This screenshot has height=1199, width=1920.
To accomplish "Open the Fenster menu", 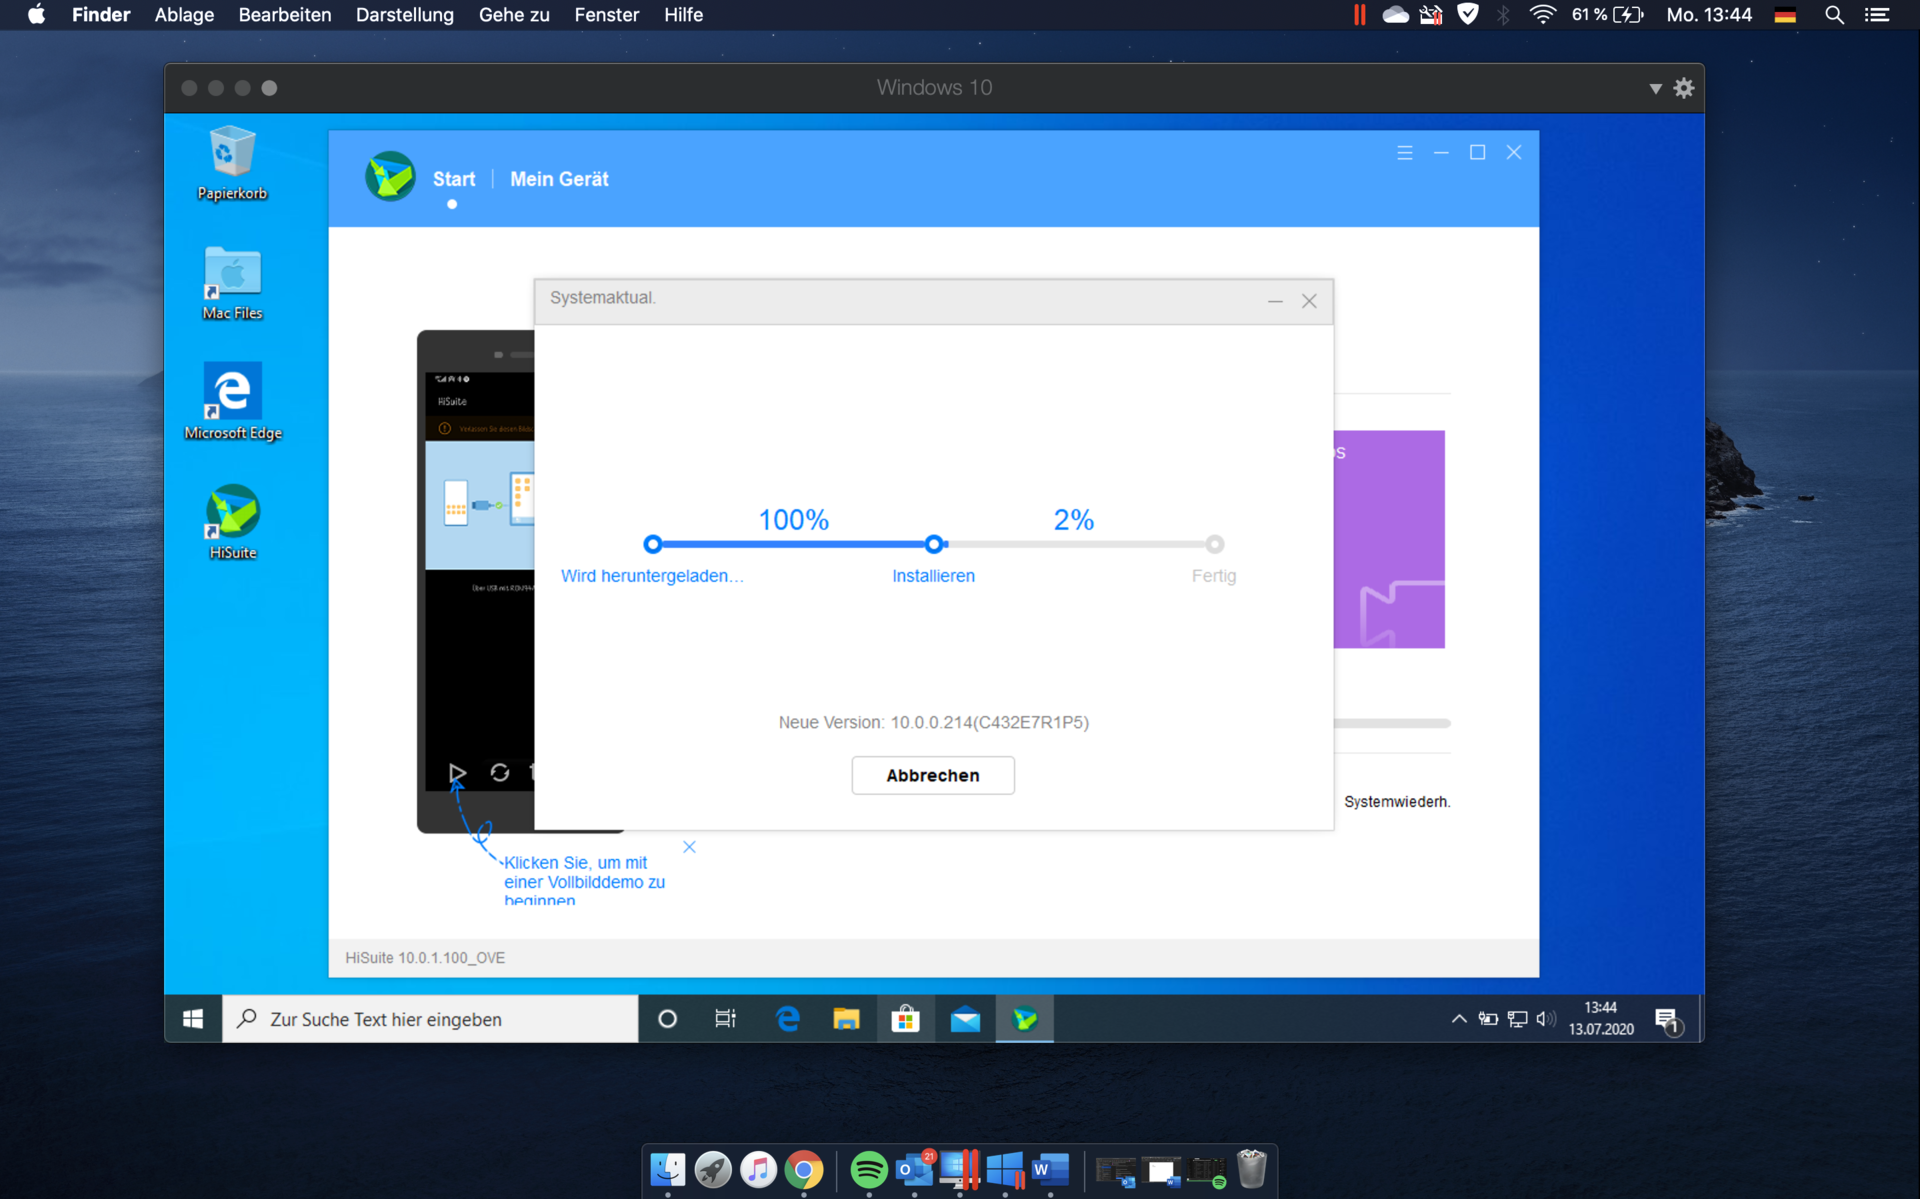I will pyautogui.click(x=606, y=15).
